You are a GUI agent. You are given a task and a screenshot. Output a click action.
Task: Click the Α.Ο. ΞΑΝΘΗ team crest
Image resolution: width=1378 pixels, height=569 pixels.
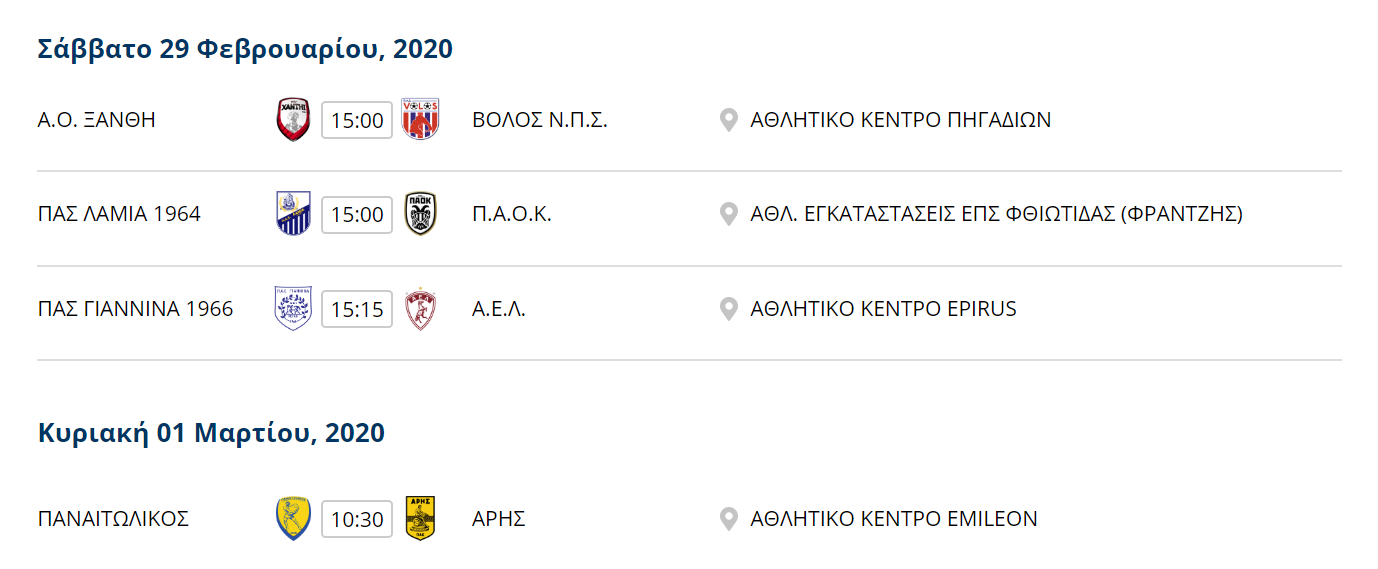(293, 119)
